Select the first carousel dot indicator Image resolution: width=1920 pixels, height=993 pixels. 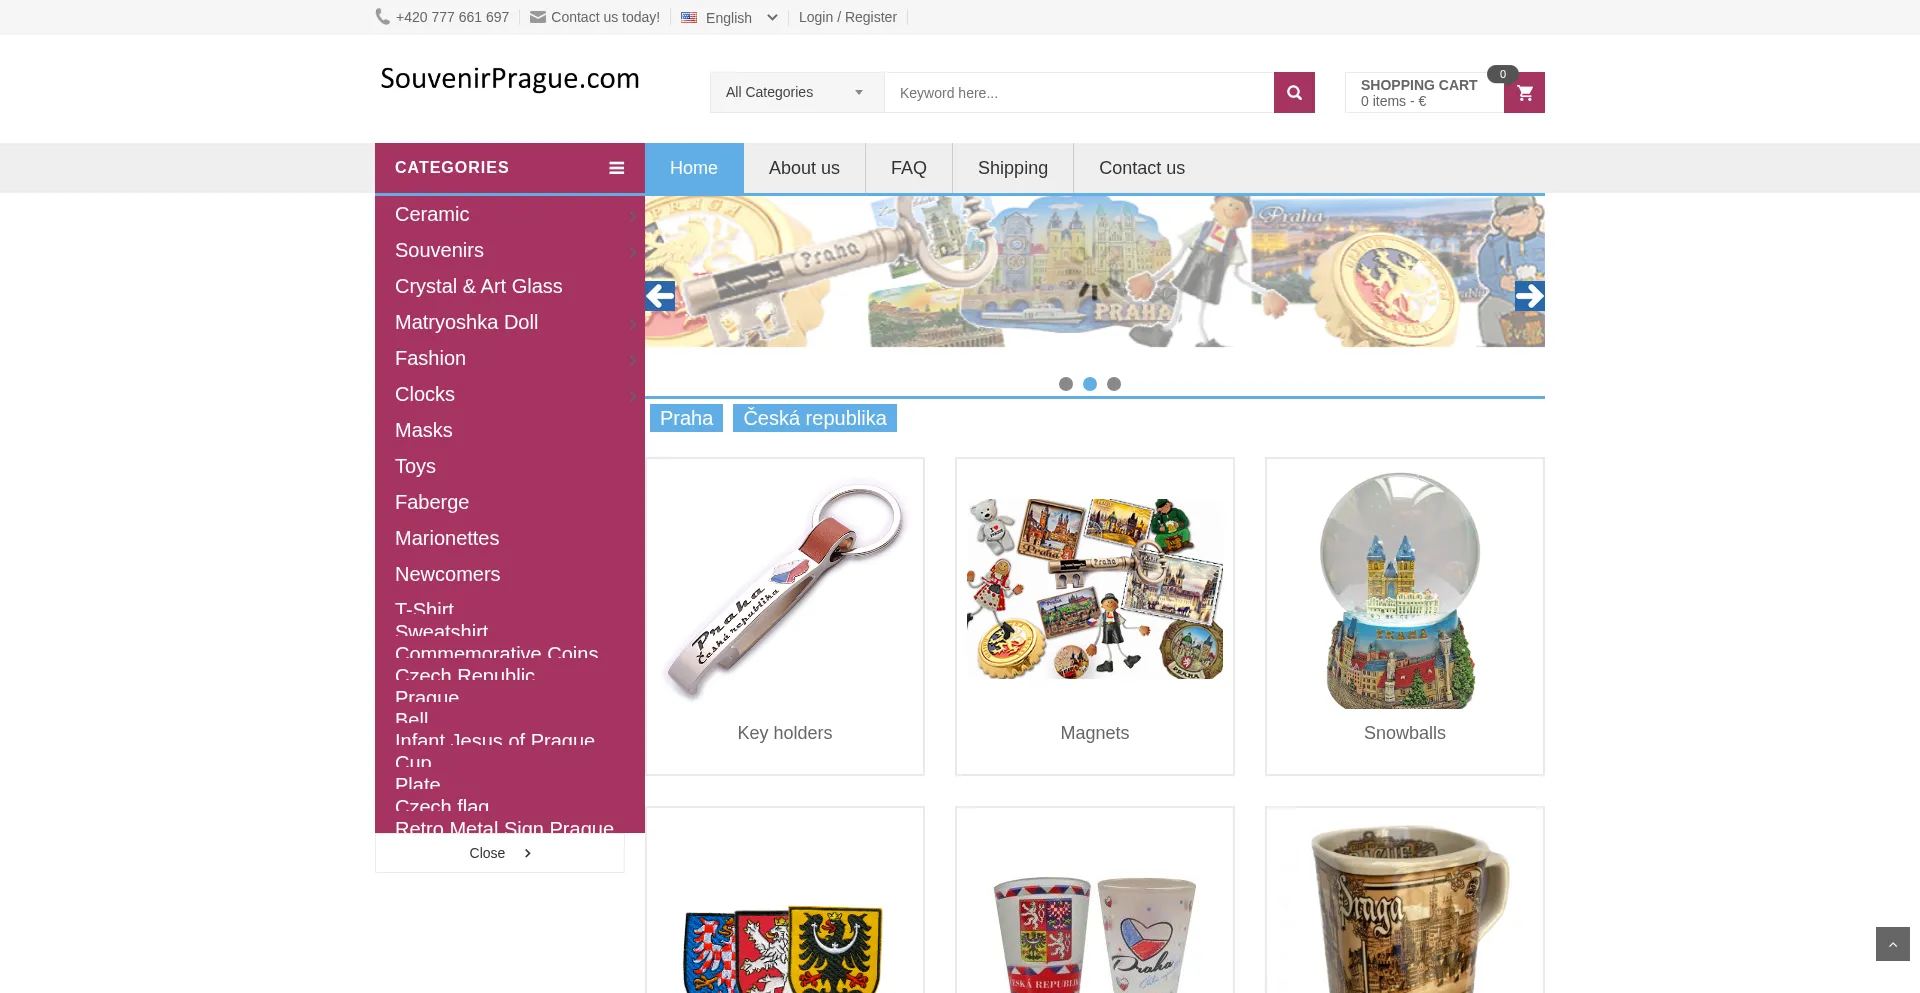click(x=1066, y=384)
